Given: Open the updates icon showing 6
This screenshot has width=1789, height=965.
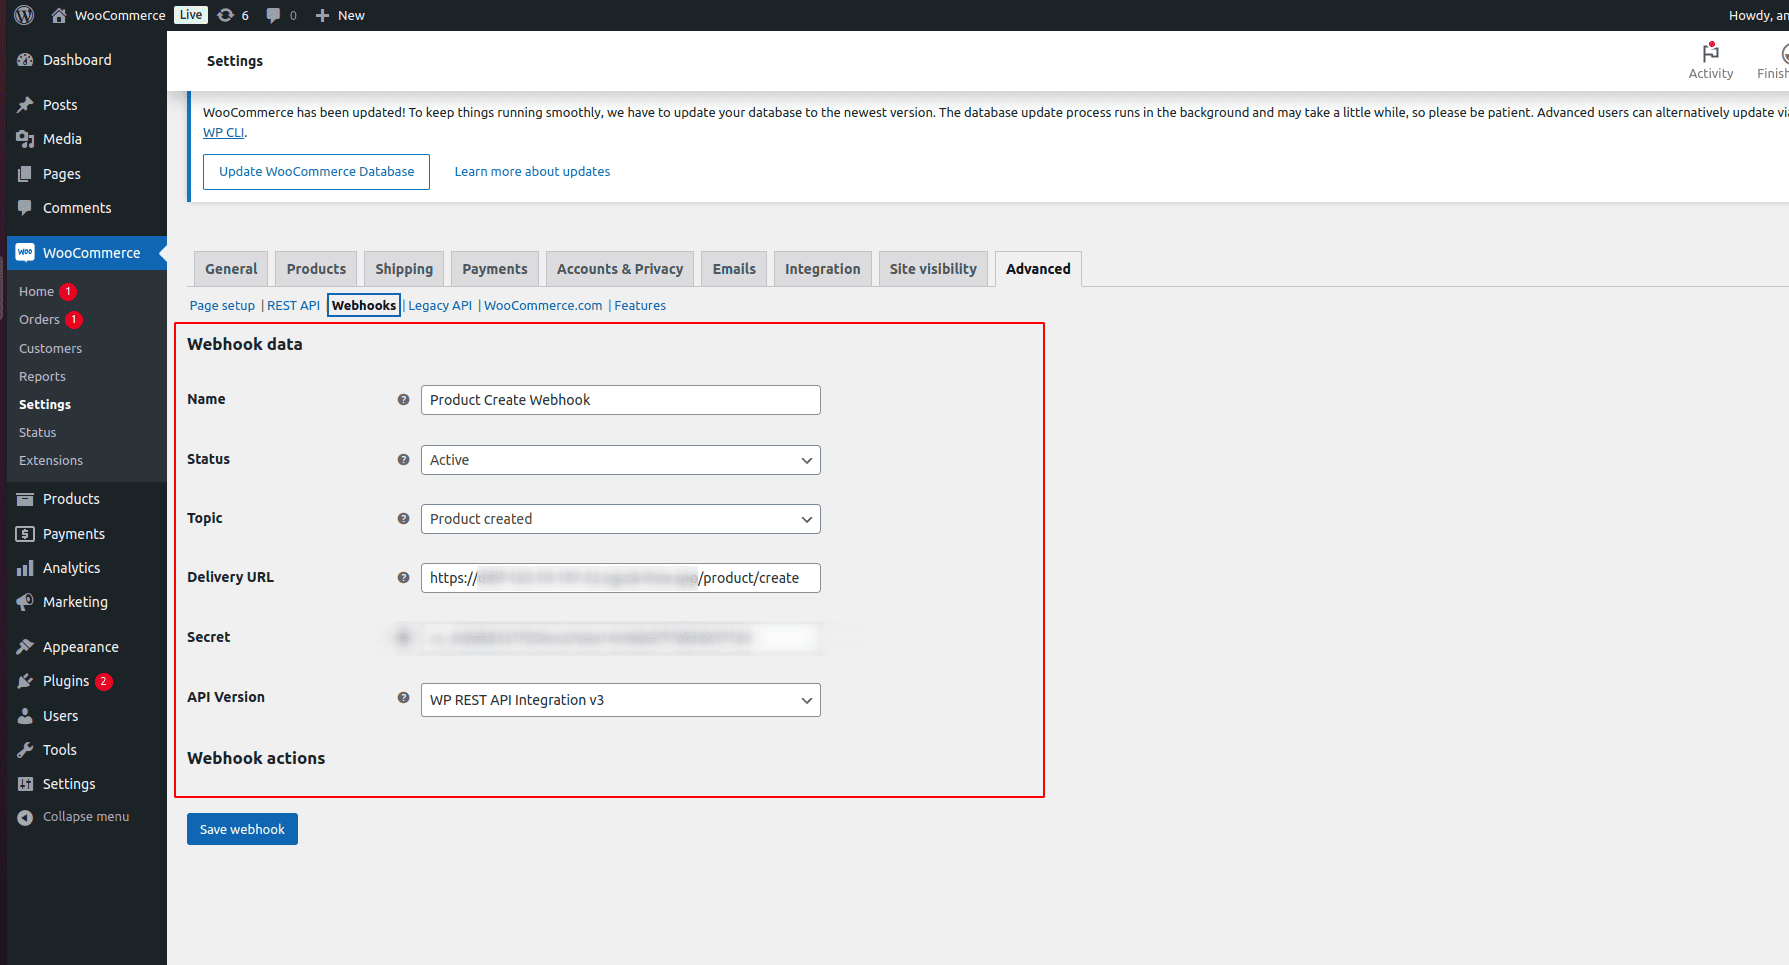Looking at the screenshot, I should click(x=226, y=15).
